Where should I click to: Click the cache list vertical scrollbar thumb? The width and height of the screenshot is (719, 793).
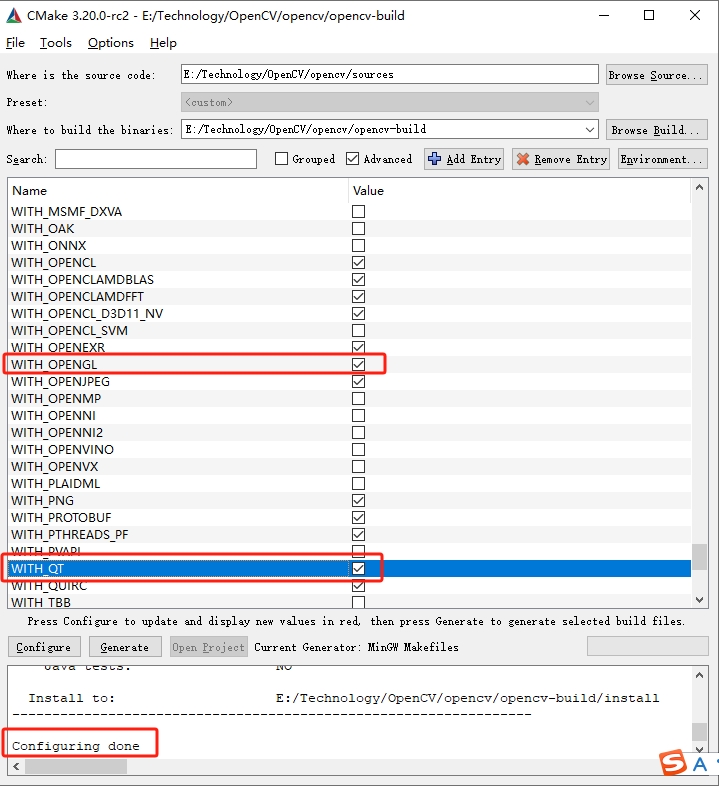(x=699, y=557)
